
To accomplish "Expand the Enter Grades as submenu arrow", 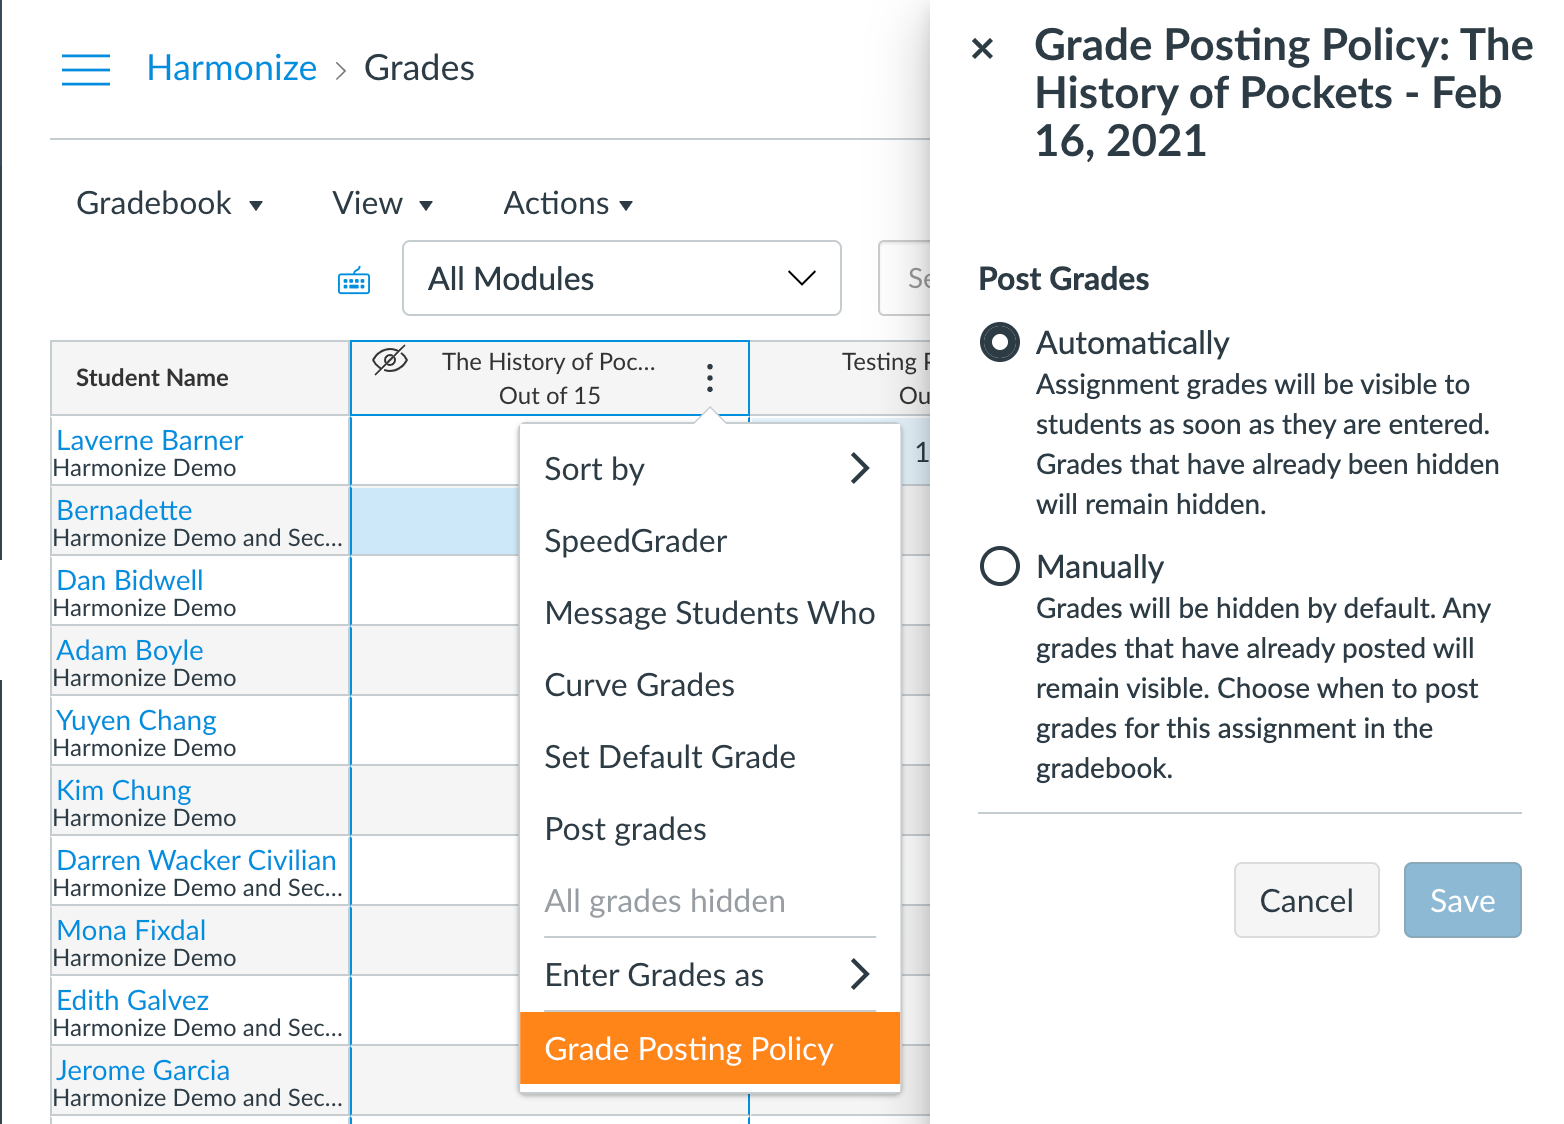I will point(859,974).
